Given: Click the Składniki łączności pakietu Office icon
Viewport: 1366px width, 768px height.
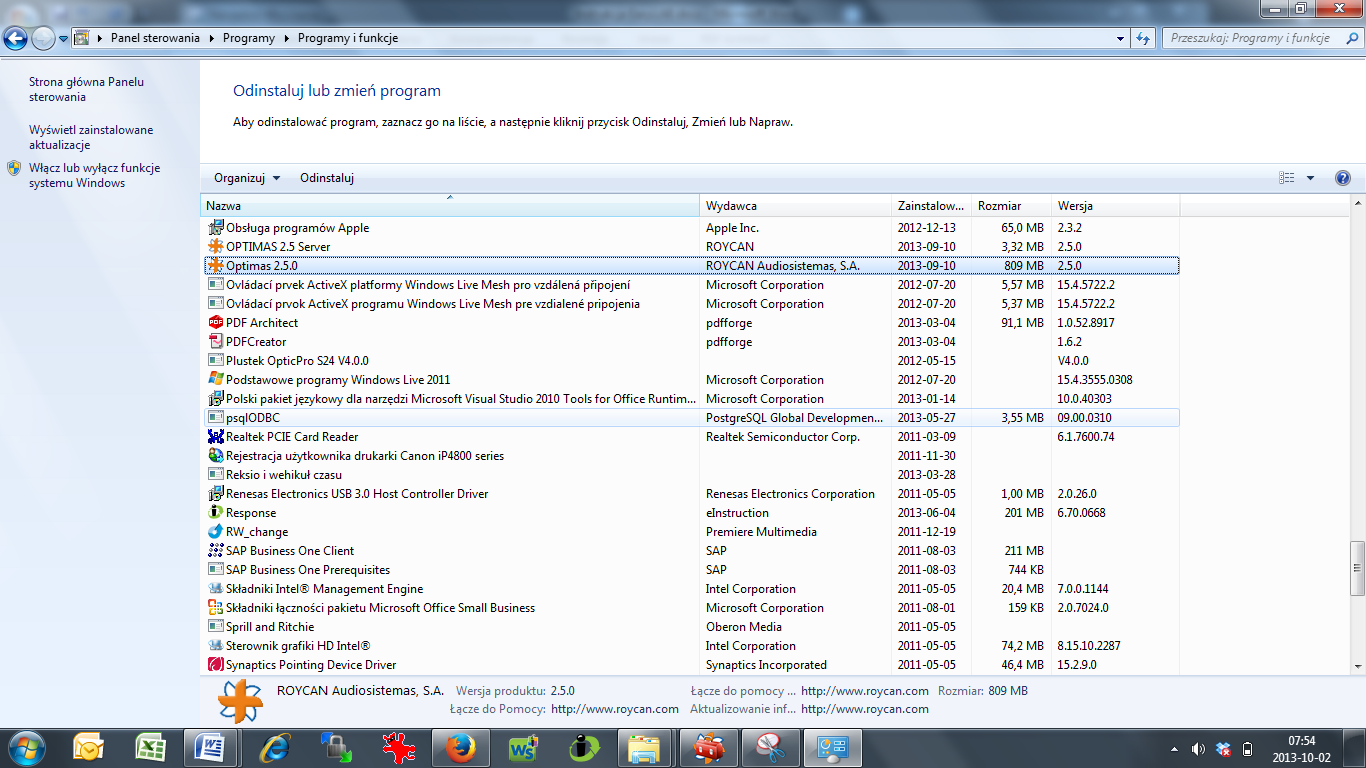Looking at the screenshot, I should click(x=215, y=608).
